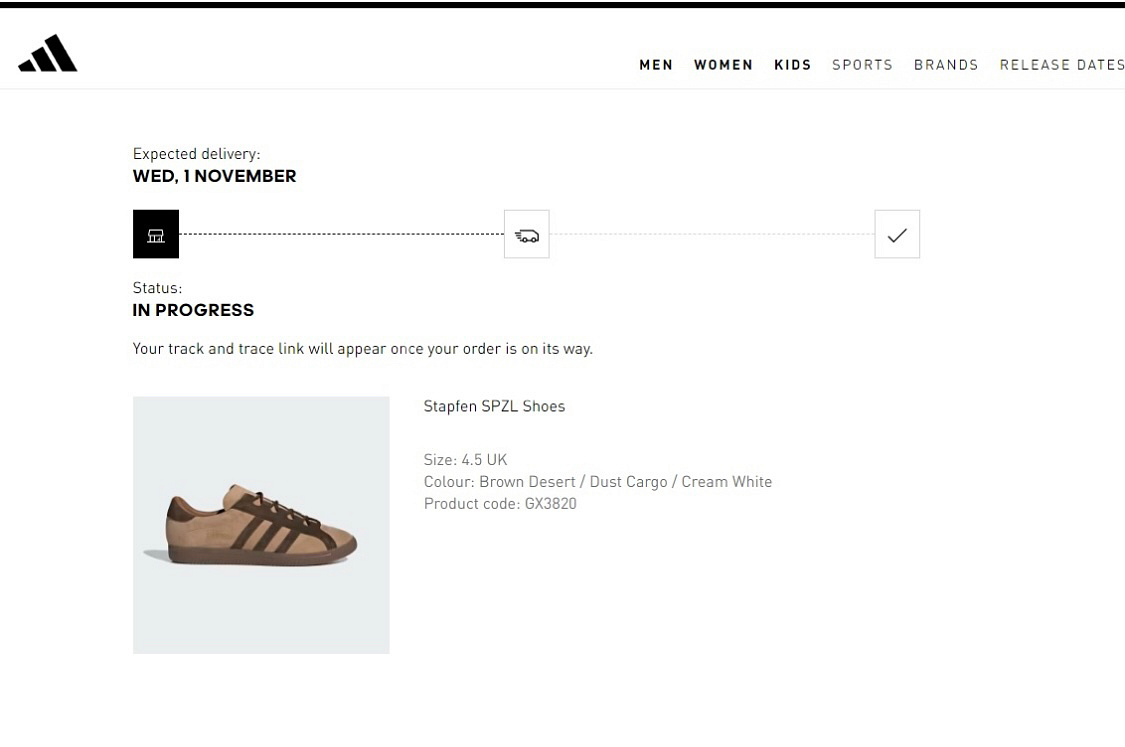Viewport: 1125px width, 747px height.
Task: Click the track and trace link message
Action: [x=362, y=349]
